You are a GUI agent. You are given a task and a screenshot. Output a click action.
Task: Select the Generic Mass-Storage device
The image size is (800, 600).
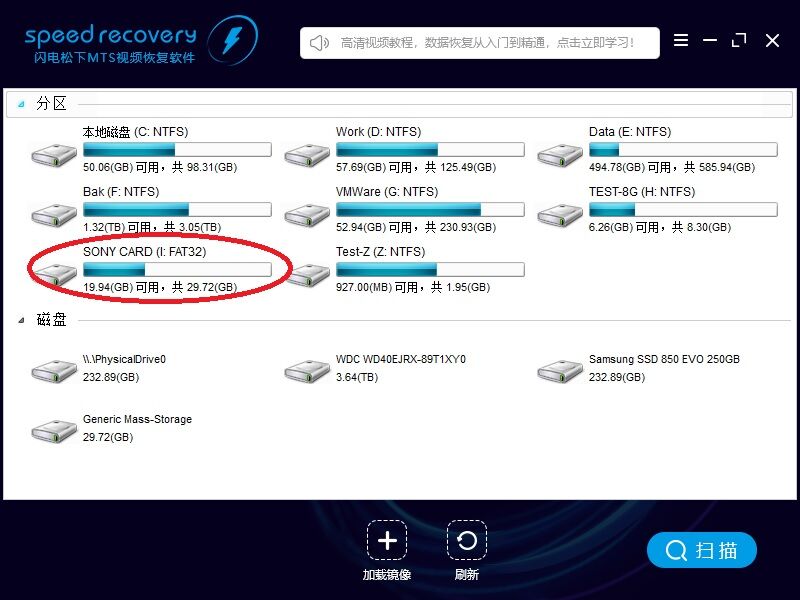(x=54, y=431)
